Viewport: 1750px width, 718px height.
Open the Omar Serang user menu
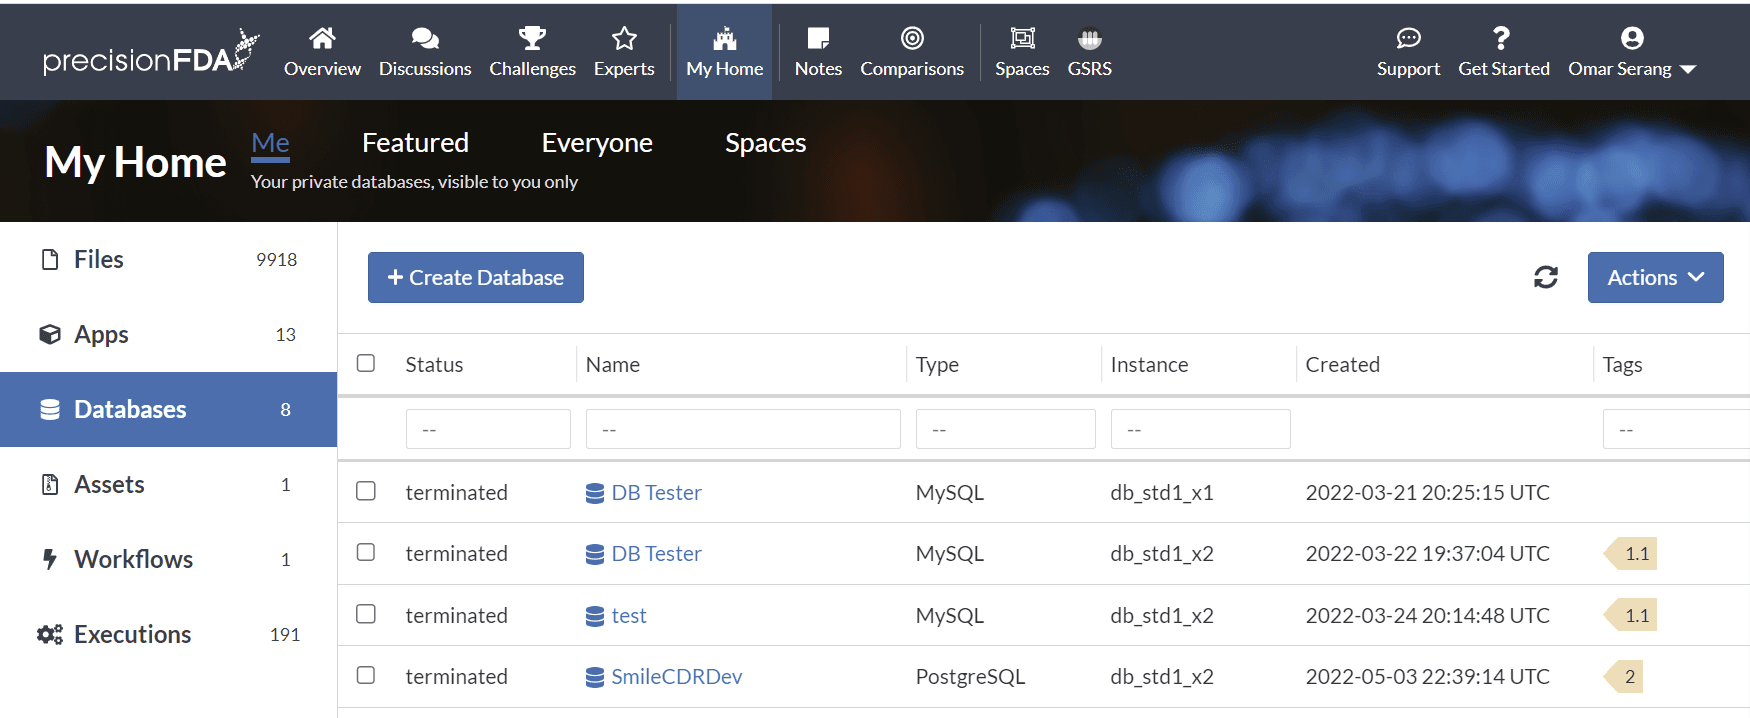coord(1632,67)
